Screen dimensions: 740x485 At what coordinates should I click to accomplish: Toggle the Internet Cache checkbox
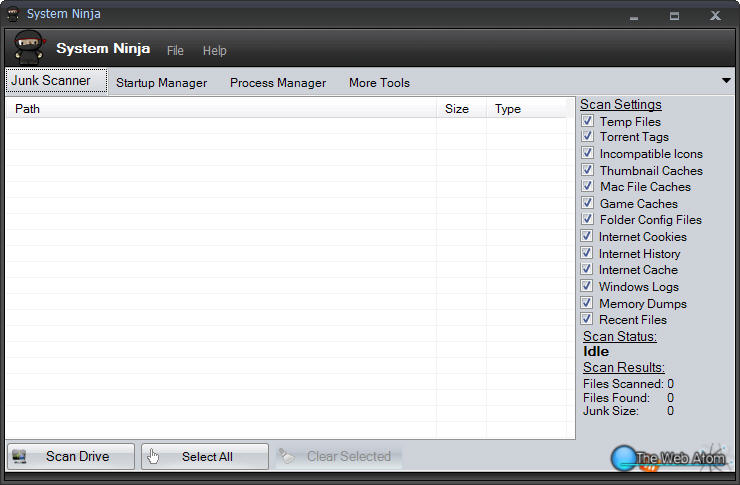(587, 269)
